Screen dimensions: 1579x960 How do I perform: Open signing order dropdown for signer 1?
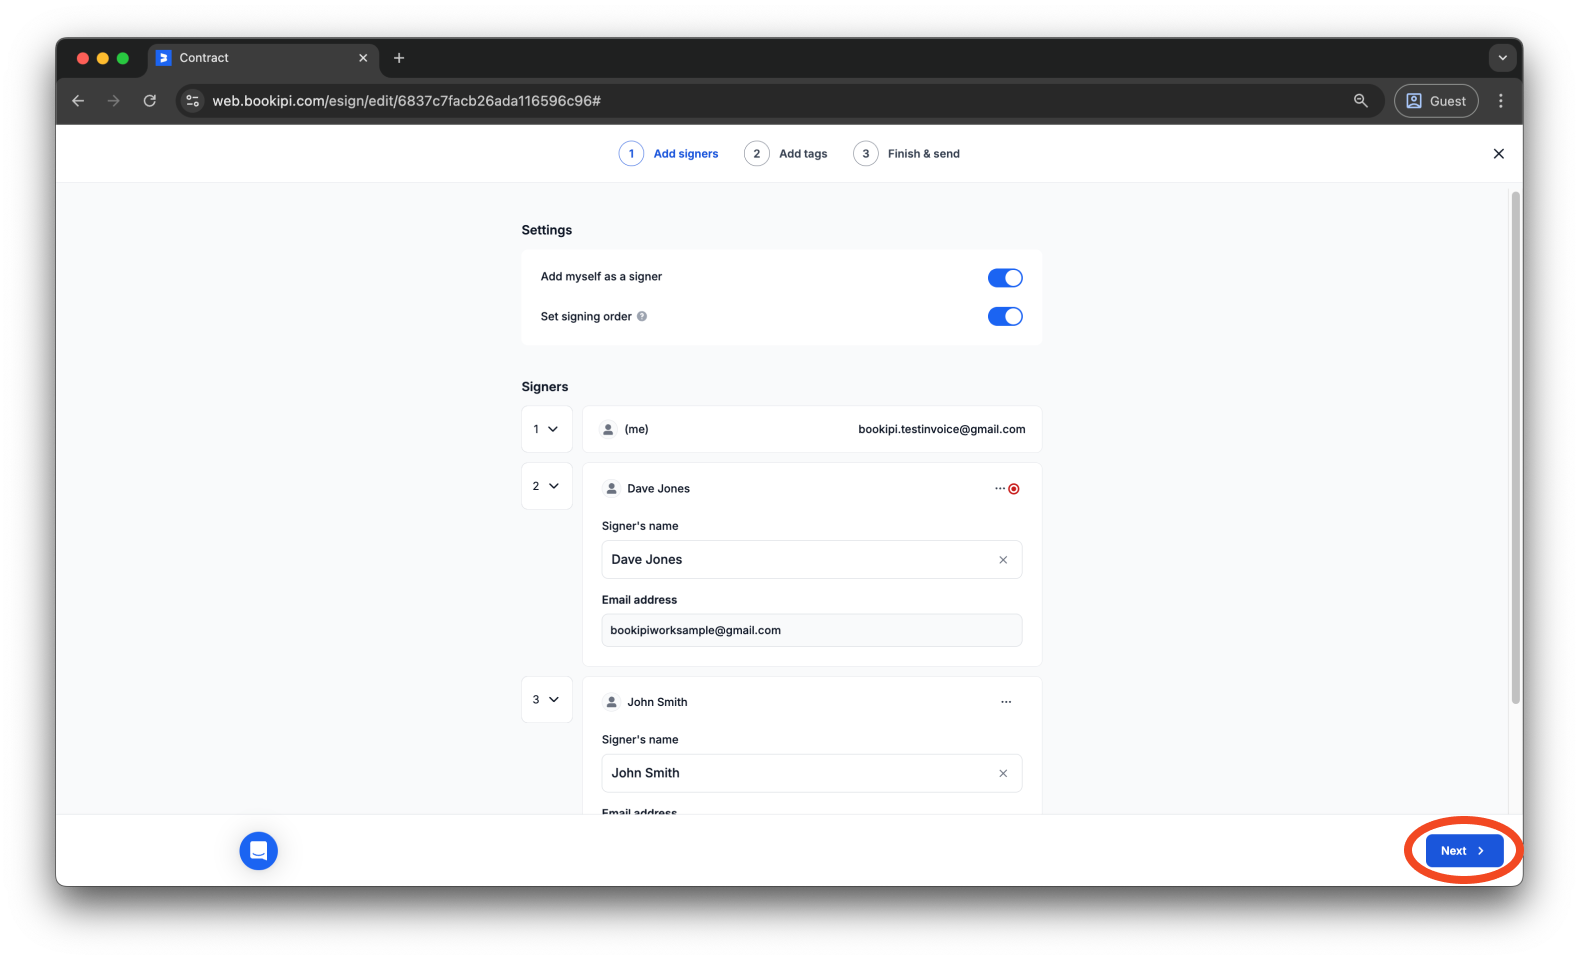click(x=547, y=429)
